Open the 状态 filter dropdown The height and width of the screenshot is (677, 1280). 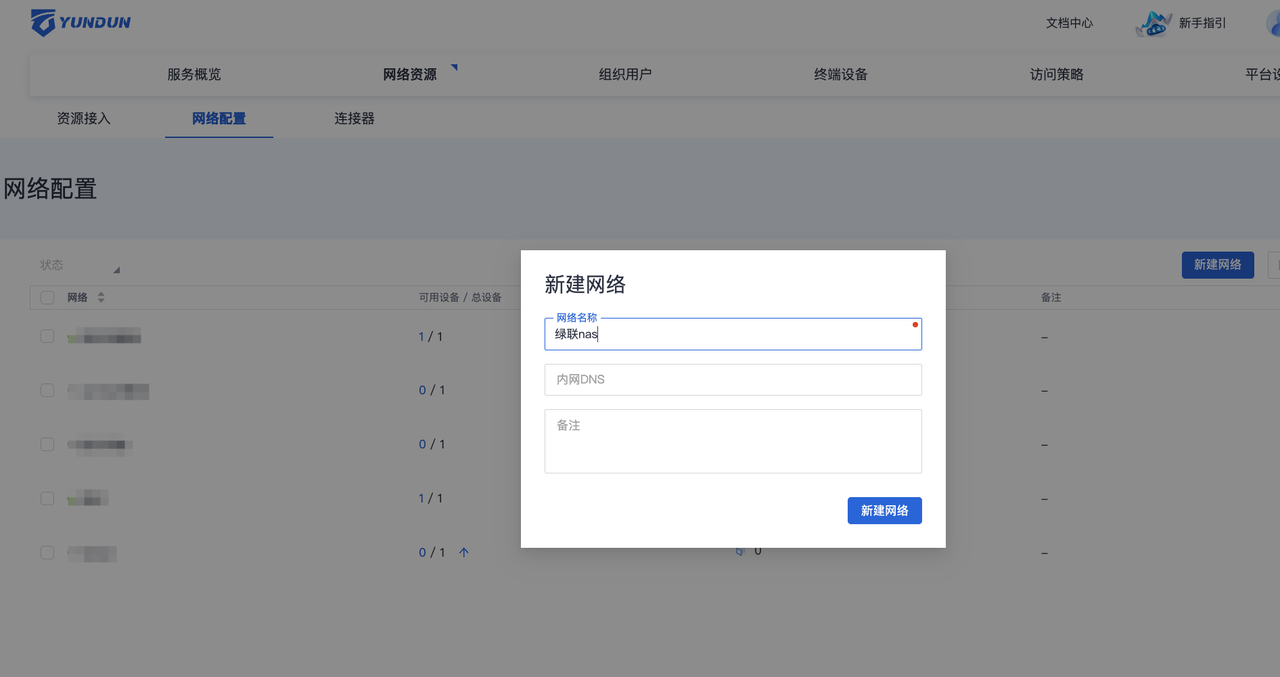click(x=80, y=266)
